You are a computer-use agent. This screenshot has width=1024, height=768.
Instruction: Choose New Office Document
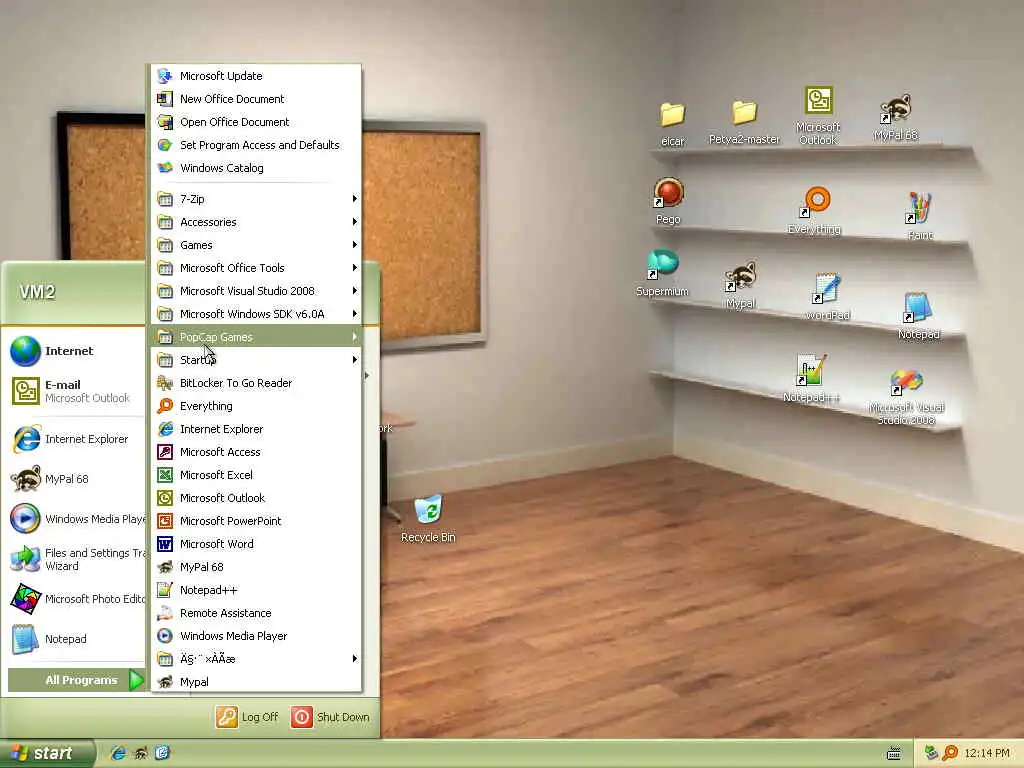(257, 99)
